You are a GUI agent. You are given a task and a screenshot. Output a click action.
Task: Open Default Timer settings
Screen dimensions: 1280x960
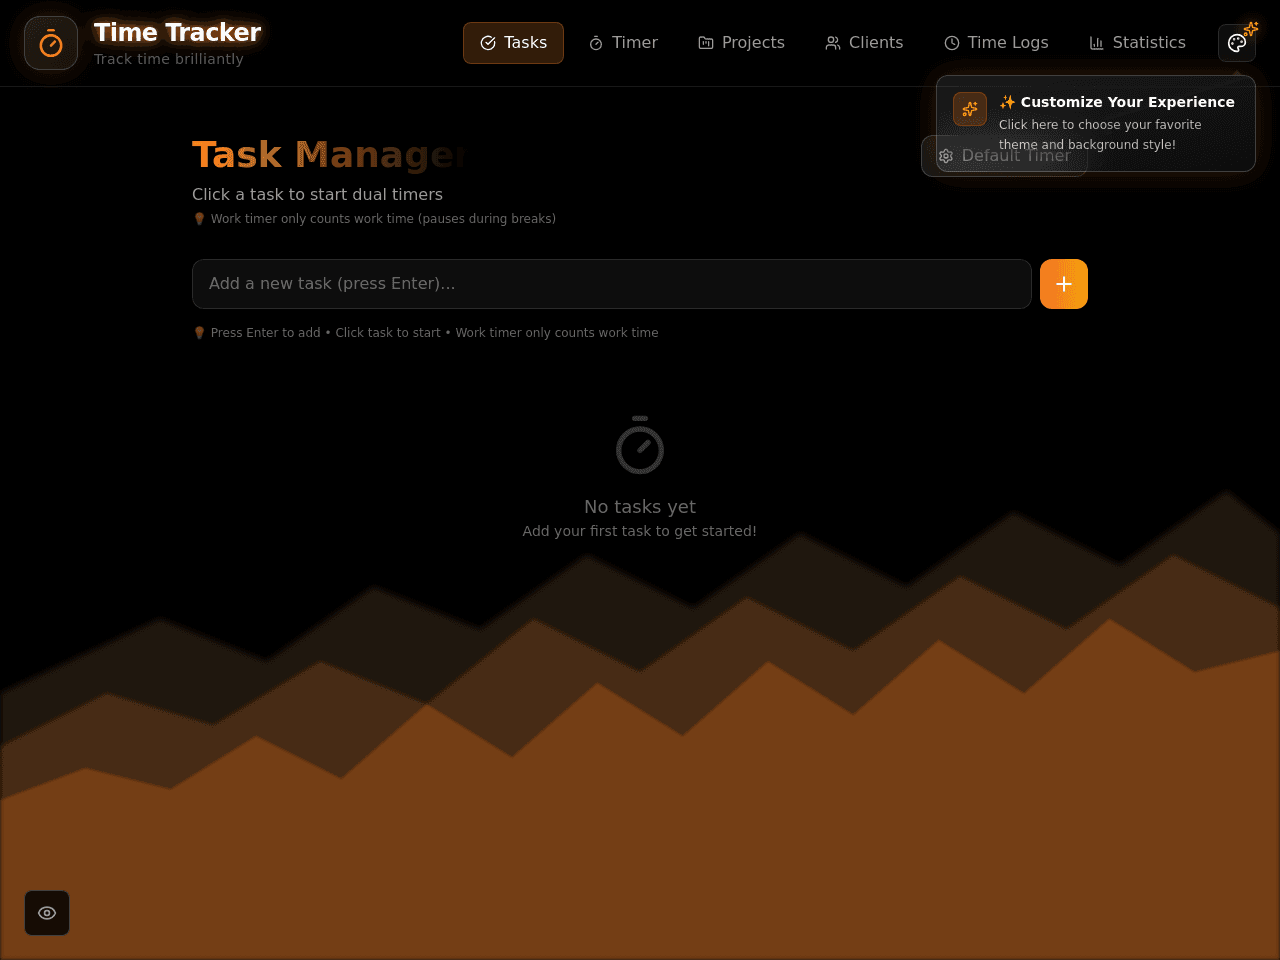[x=1004, y=156]
